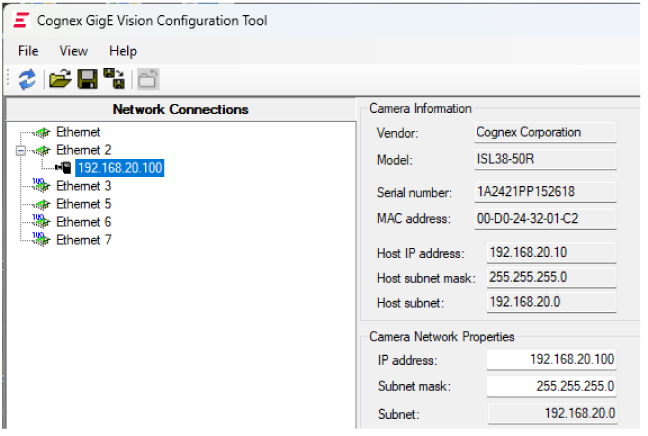Click the Cognex logo in title bar

coord(21,20)
